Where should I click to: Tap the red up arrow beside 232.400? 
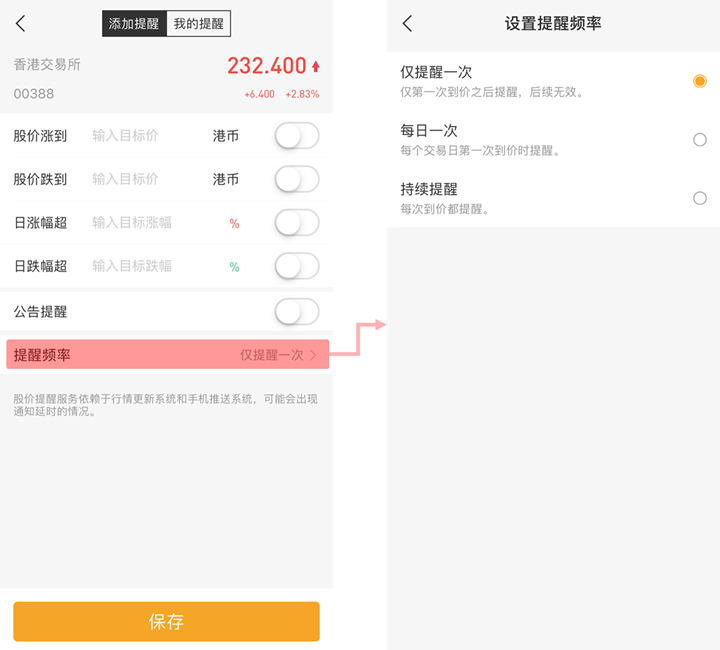315,67
